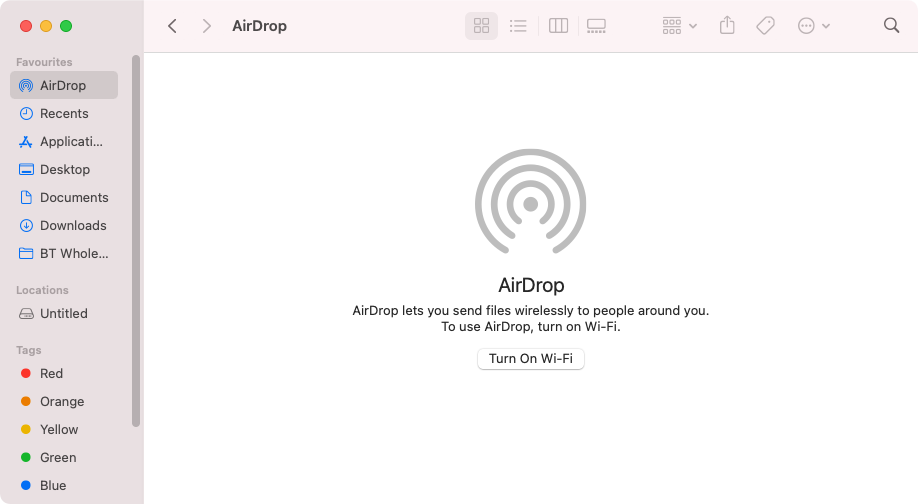The height and width of the screenshot is (504, 918).
Task: Click the Orange tag
Action: coord(64,402)
